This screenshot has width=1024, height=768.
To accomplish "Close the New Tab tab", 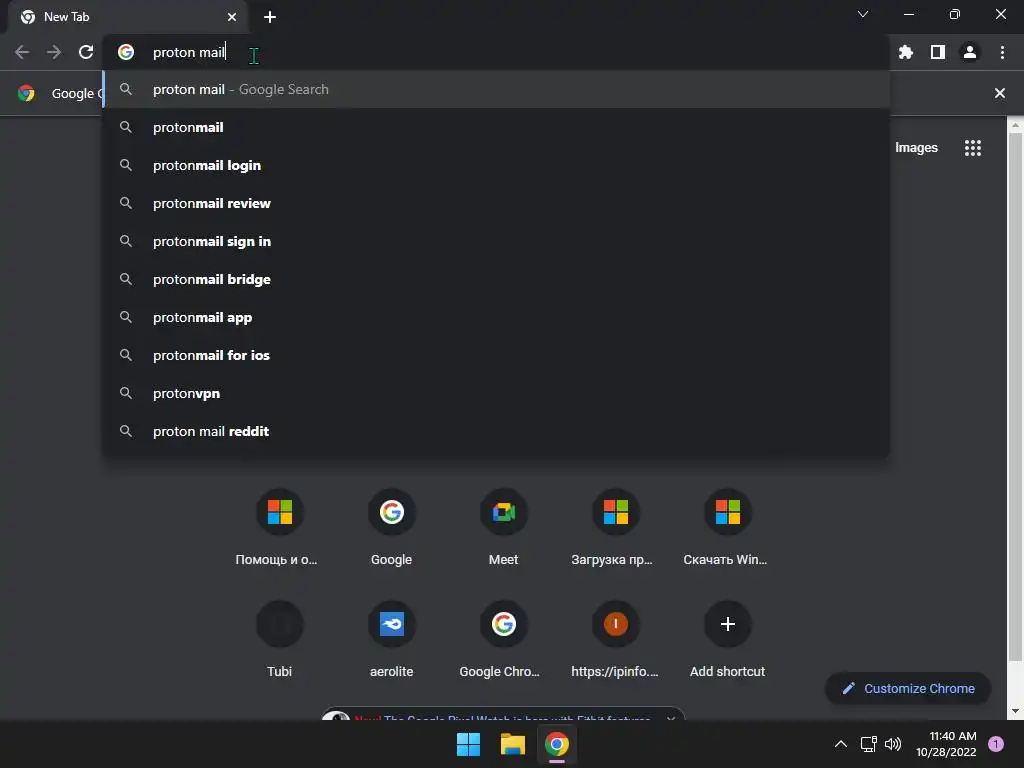I will click(x=232, y=17).
